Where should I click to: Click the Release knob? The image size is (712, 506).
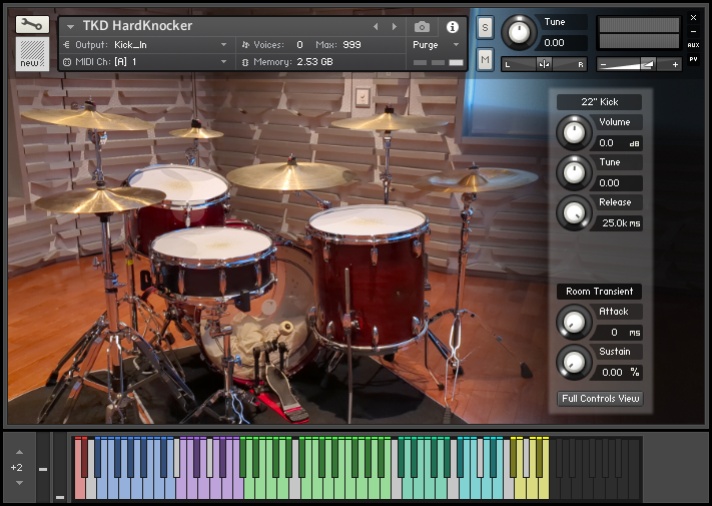point(574,213)
